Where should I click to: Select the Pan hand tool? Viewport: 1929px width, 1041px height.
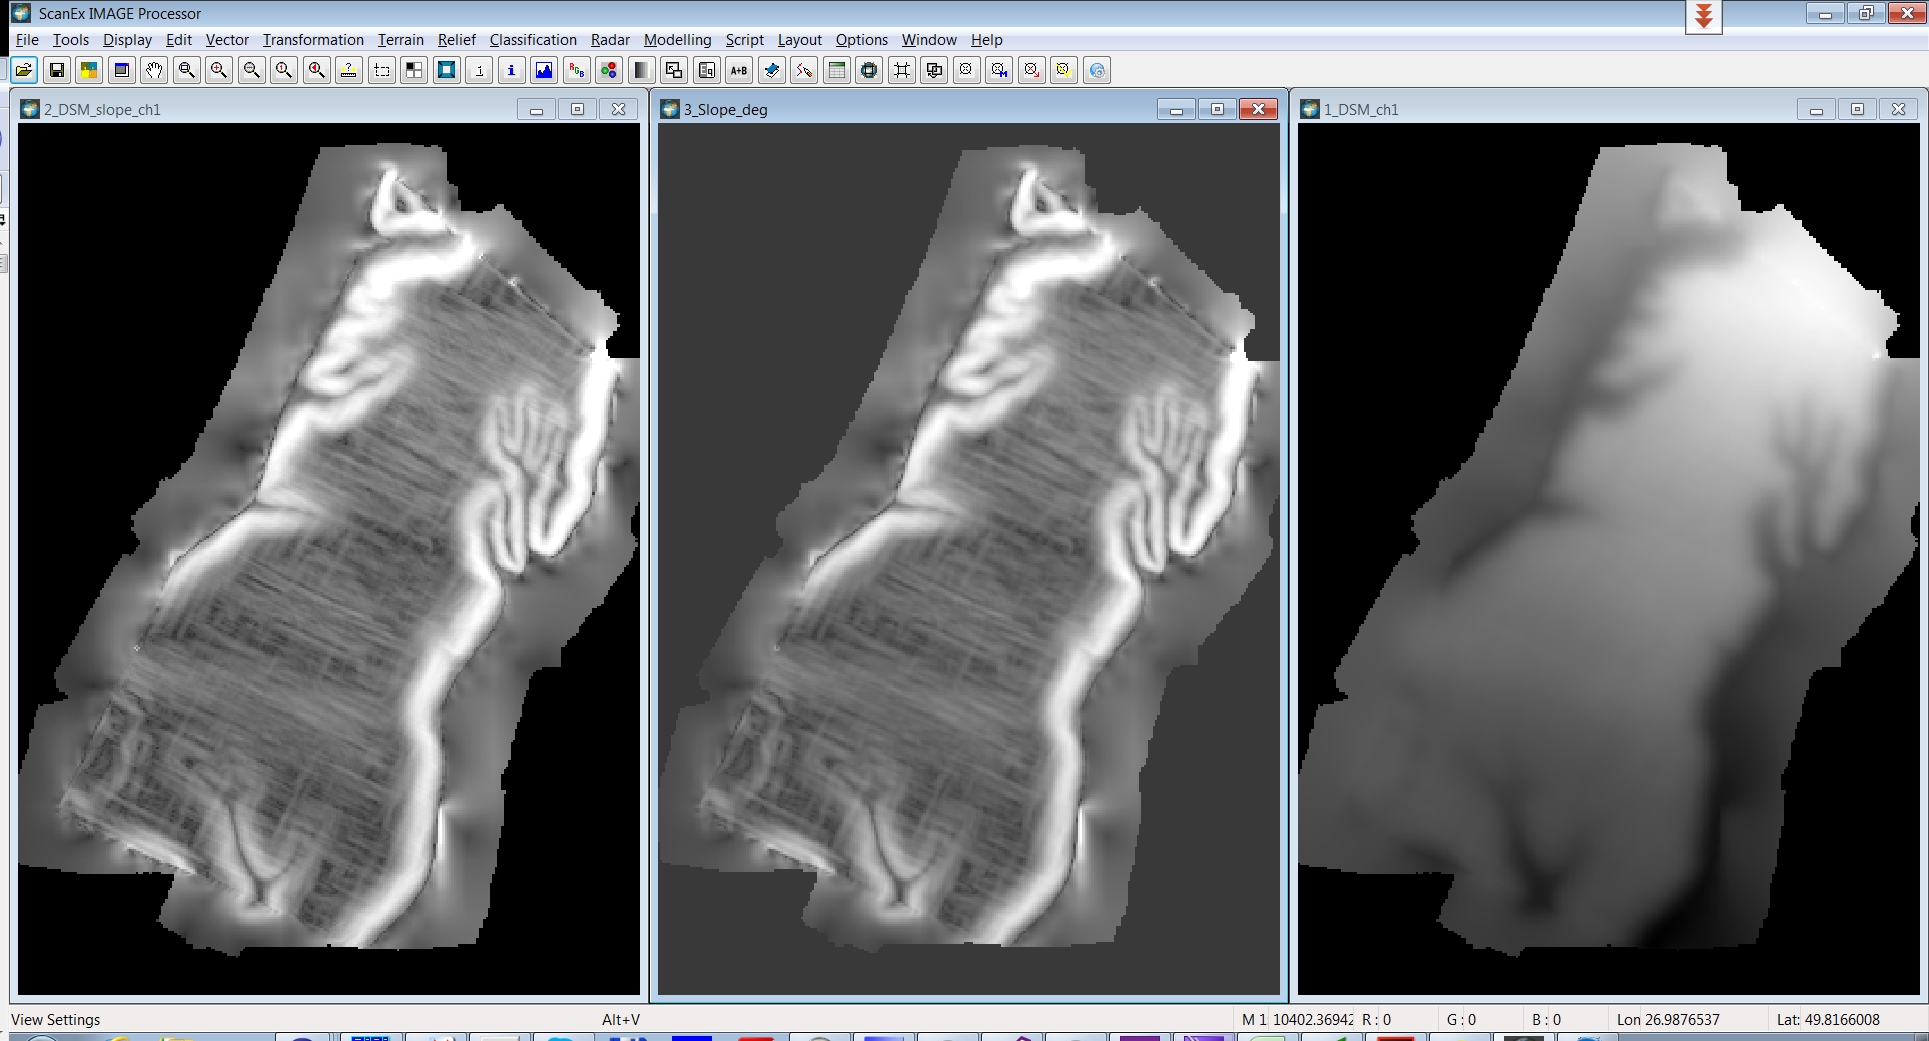(x=154, y=70)
